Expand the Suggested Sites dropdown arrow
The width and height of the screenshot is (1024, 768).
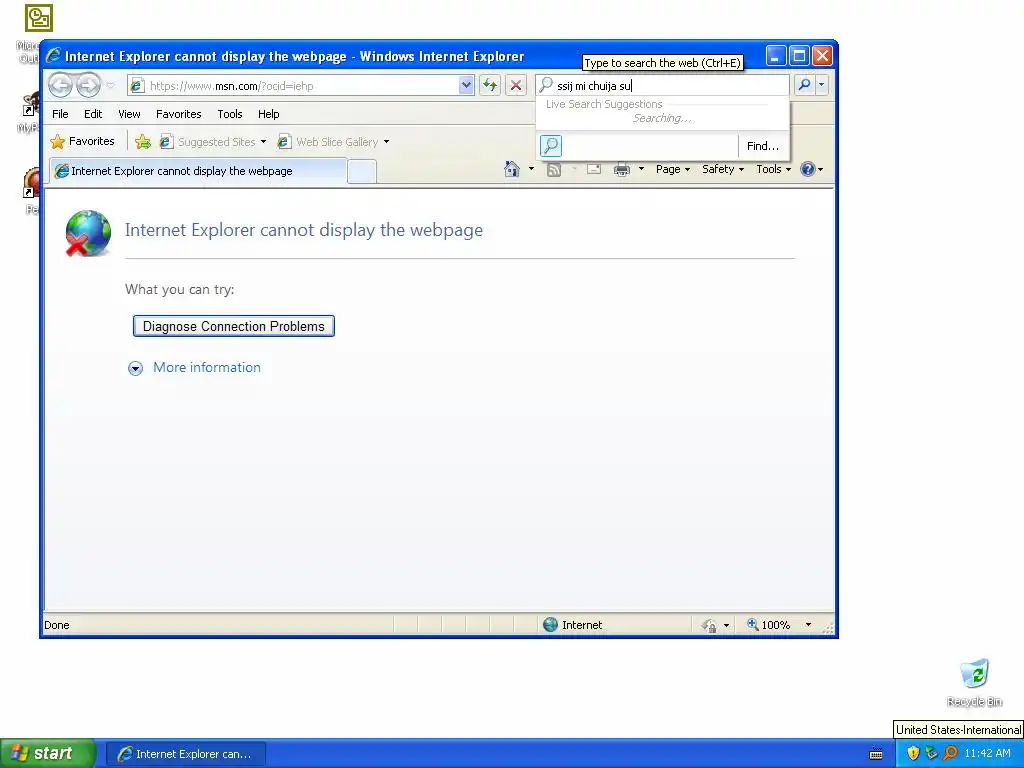263,142
